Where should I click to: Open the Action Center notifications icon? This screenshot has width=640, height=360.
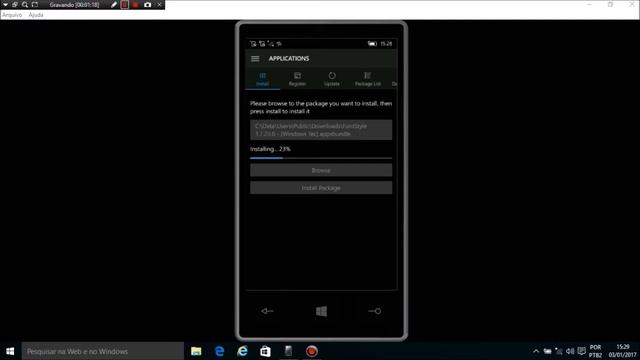[582, 351]
